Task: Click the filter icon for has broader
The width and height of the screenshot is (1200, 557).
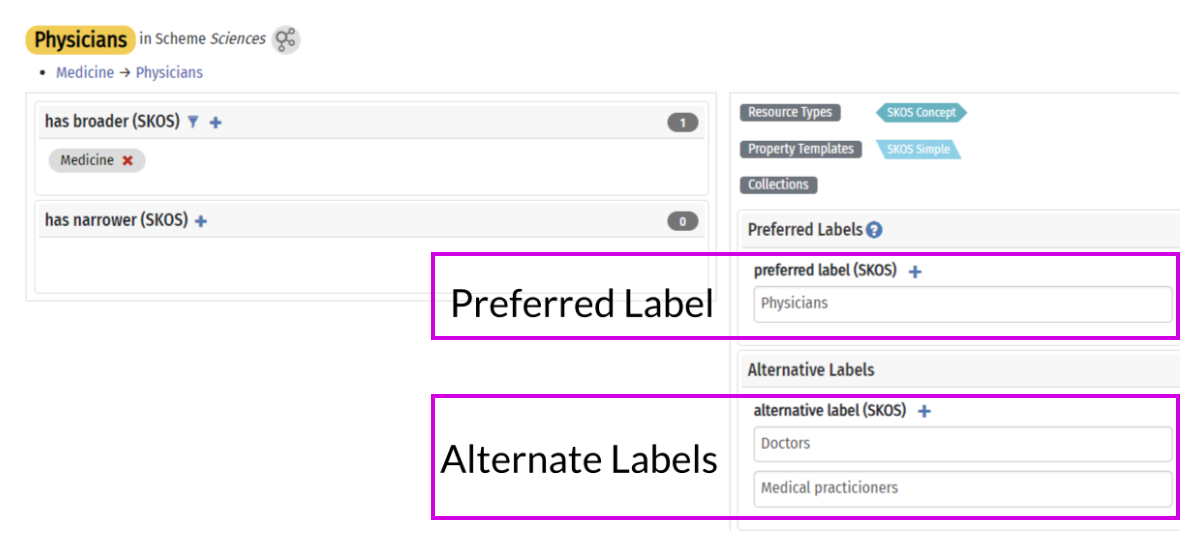Action: coord(193,122)
